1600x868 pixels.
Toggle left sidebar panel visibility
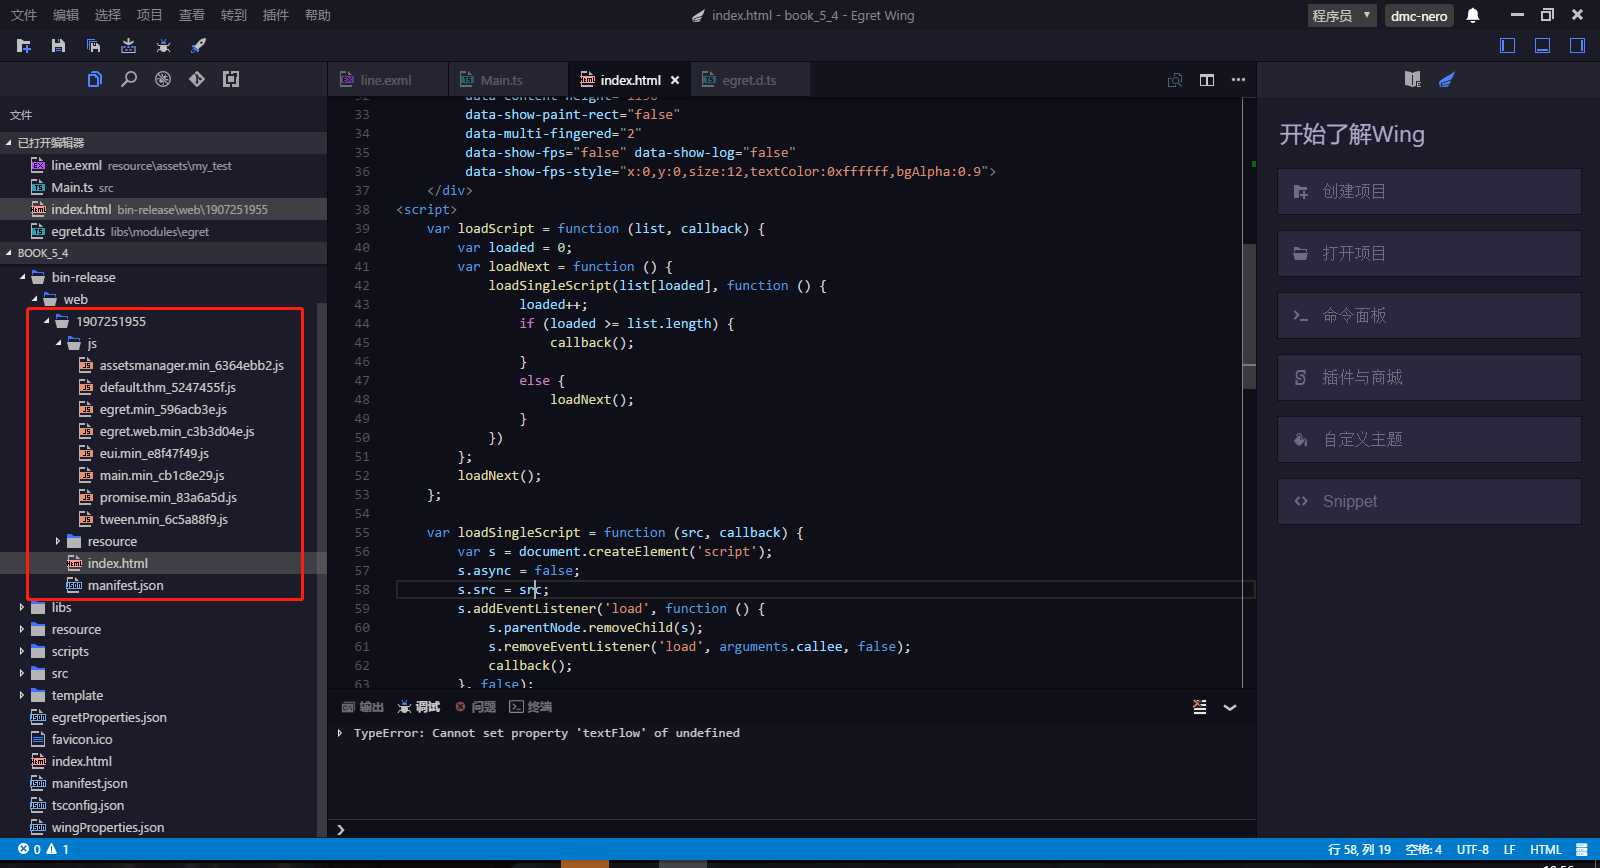click(x=1508, y=46)
